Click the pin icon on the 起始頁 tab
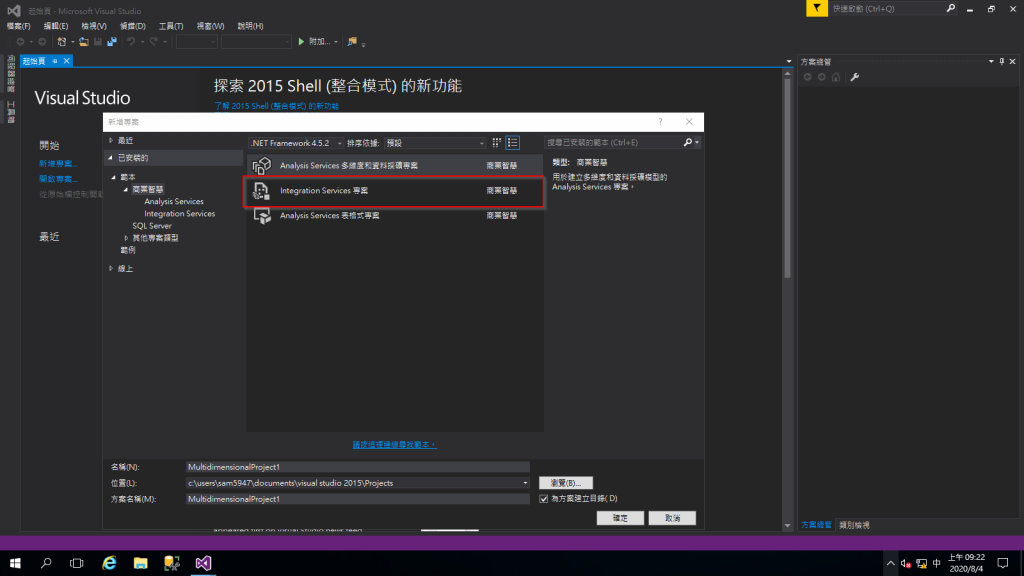This screenshot has width=1024, height=576. pyautogui.click(x=55, y=61)
